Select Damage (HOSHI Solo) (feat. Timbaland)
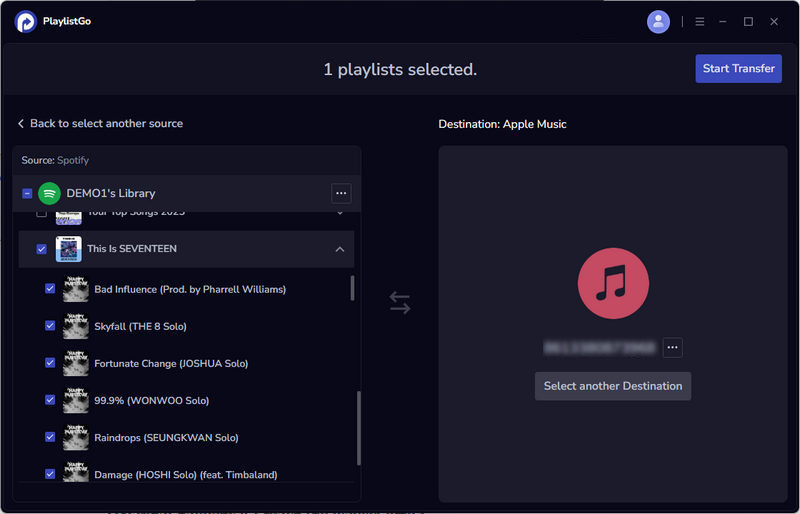Image resolution: width=800 pixels, height=514 pixels. pyautogui.click(x=186, y=475)
